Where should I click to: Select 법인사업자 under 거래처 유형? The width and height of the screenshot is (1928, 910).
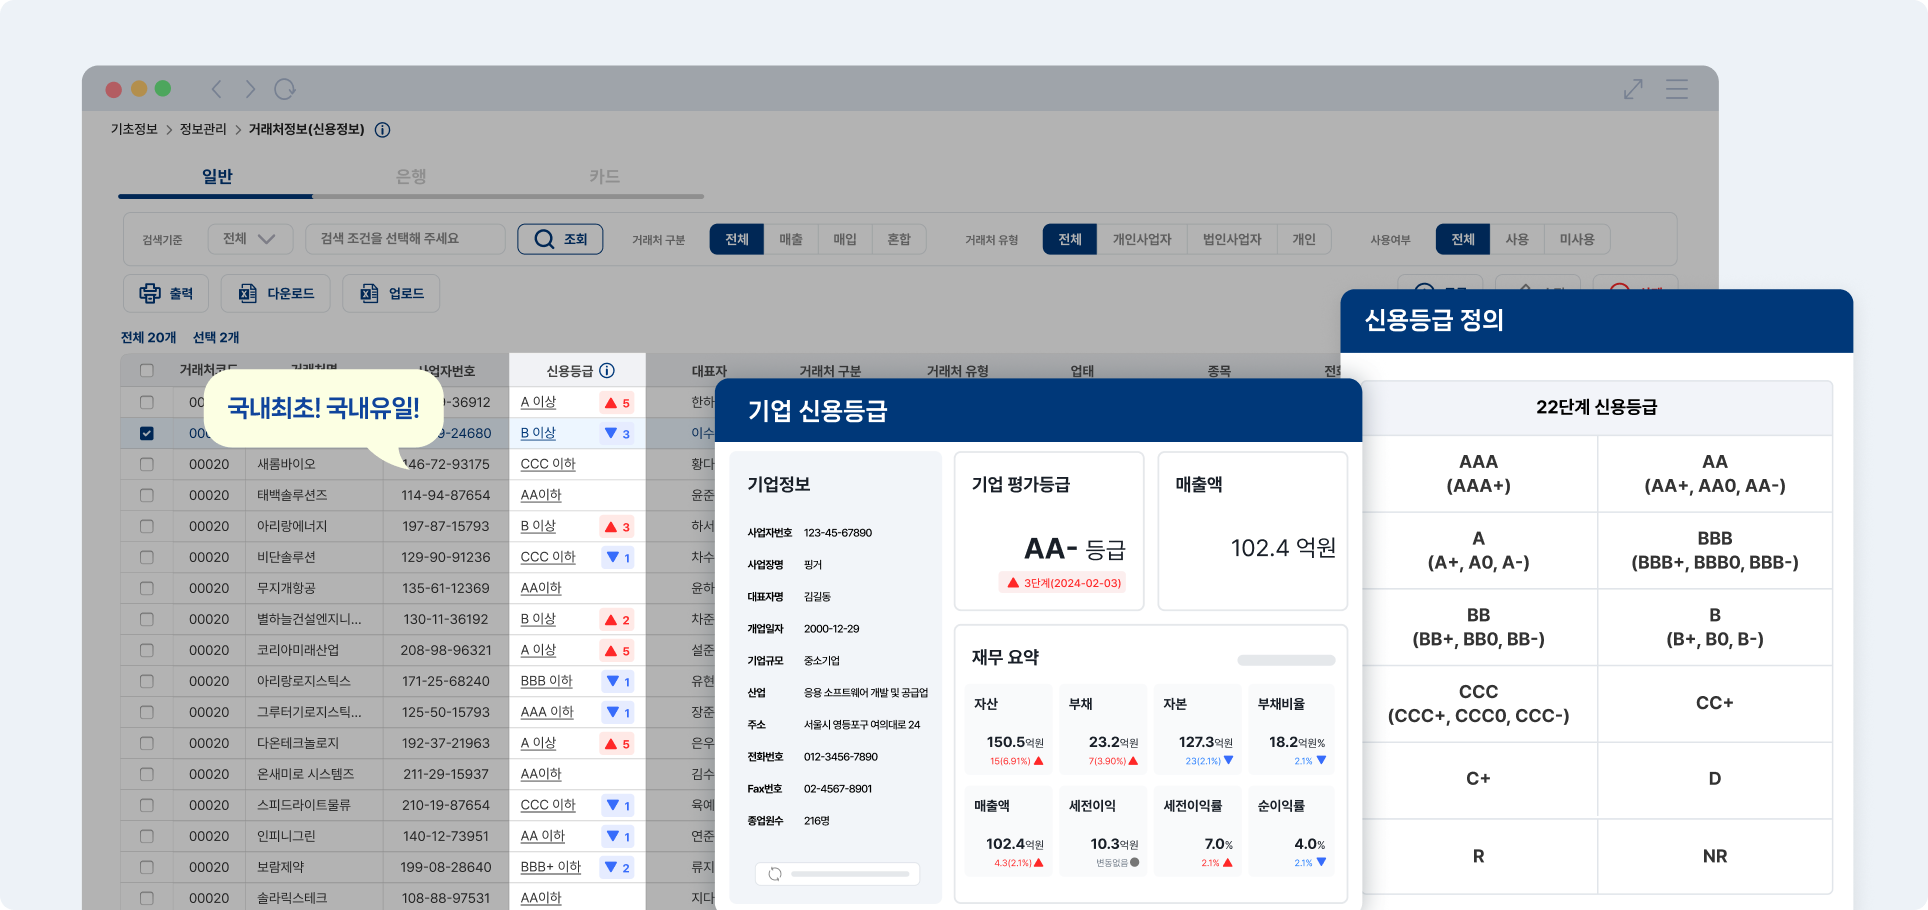pos(1232,239)
